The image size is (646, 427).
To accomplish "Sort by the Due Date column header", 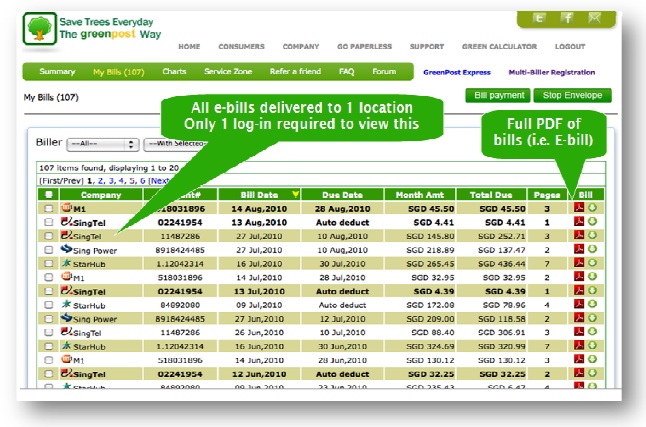I will coord(342,195).
